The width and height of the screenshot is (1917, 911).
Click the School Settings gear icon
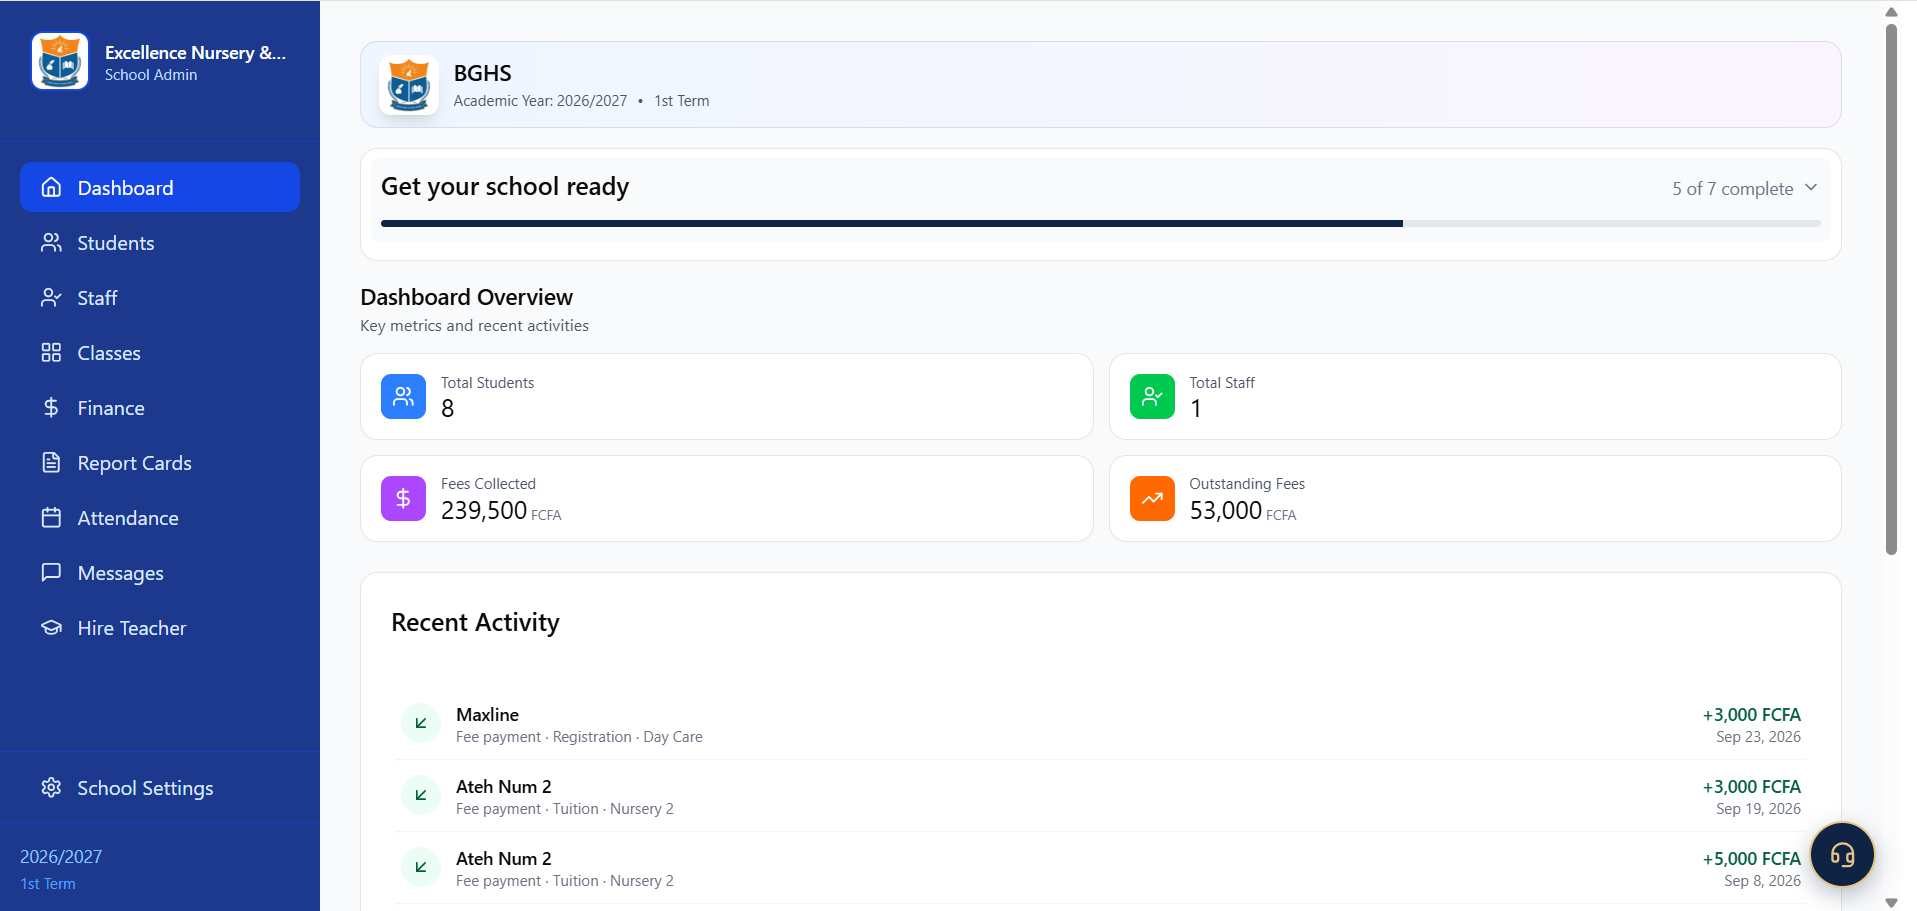pos(51,787)
